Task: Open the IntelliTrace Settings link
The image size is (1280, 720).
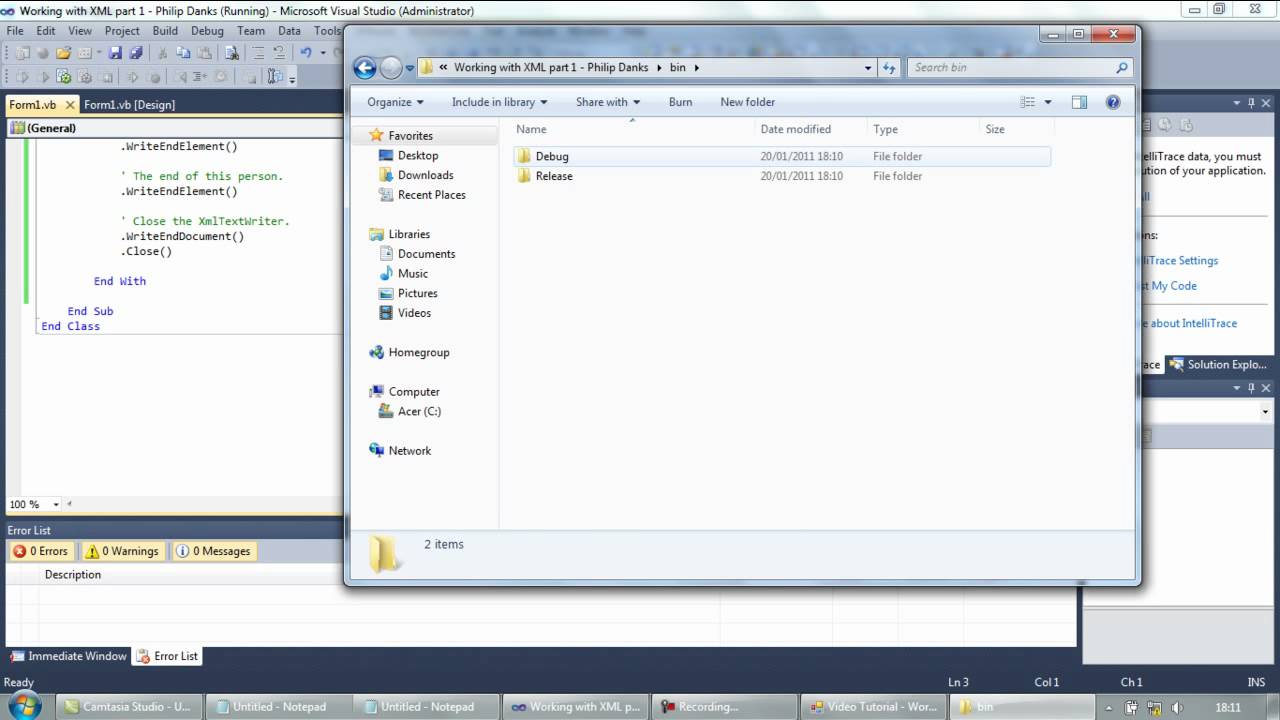Action: point(1180,261)
